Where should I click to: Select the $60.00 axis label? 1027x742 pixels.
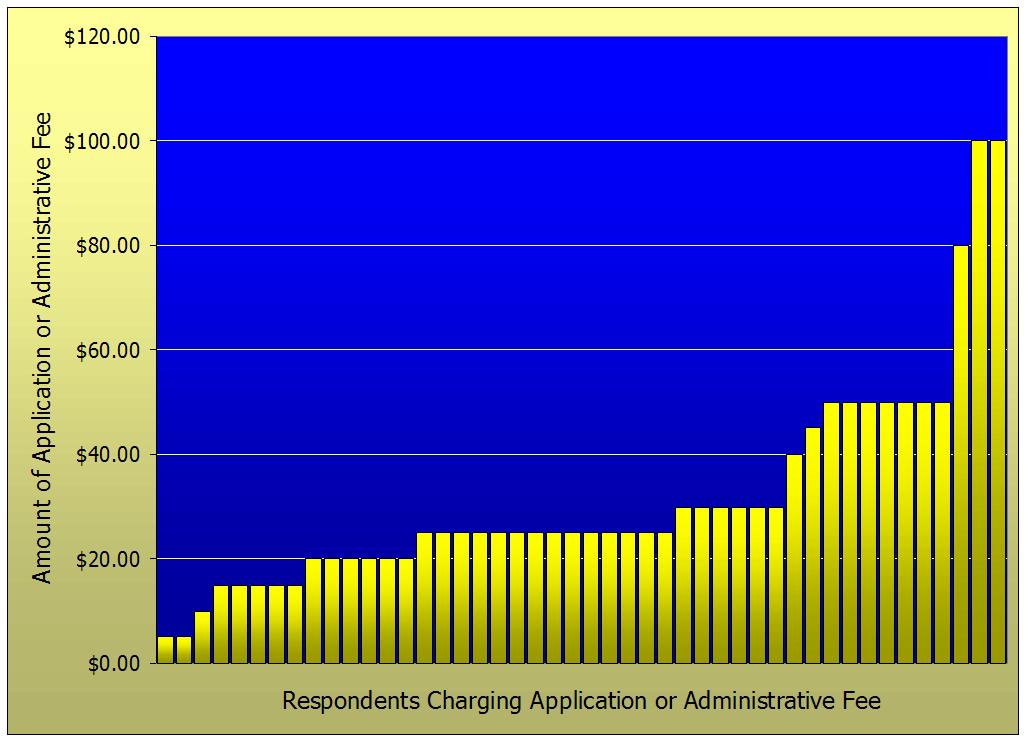pos(108,350)
